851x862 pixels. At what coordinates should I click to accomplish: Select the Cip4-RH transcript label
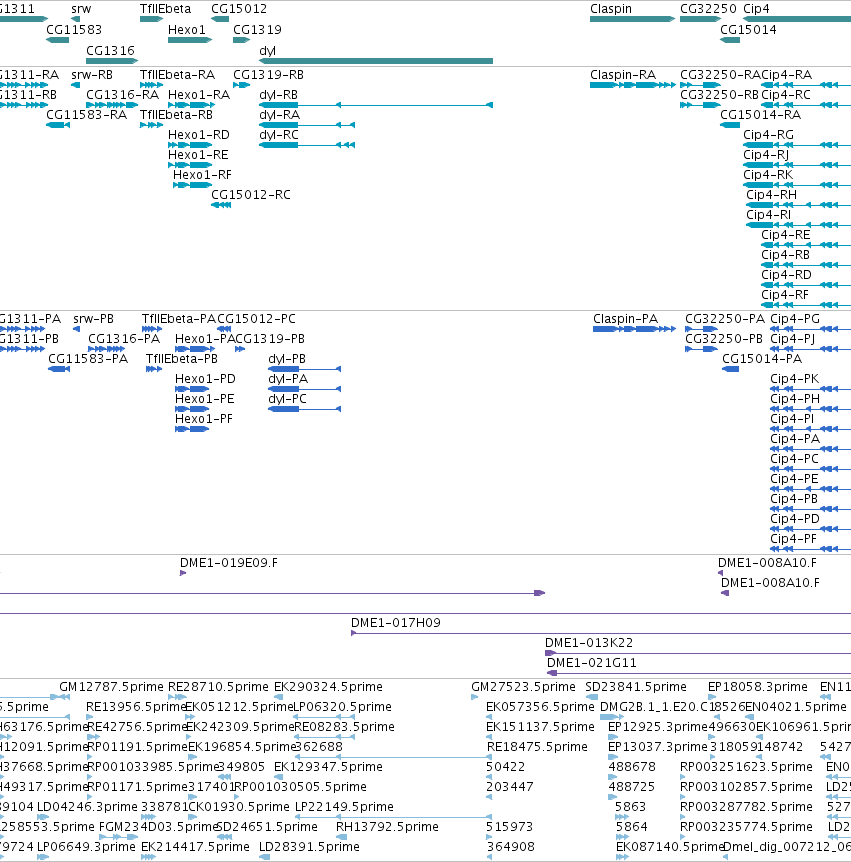[x=771, y=195]
